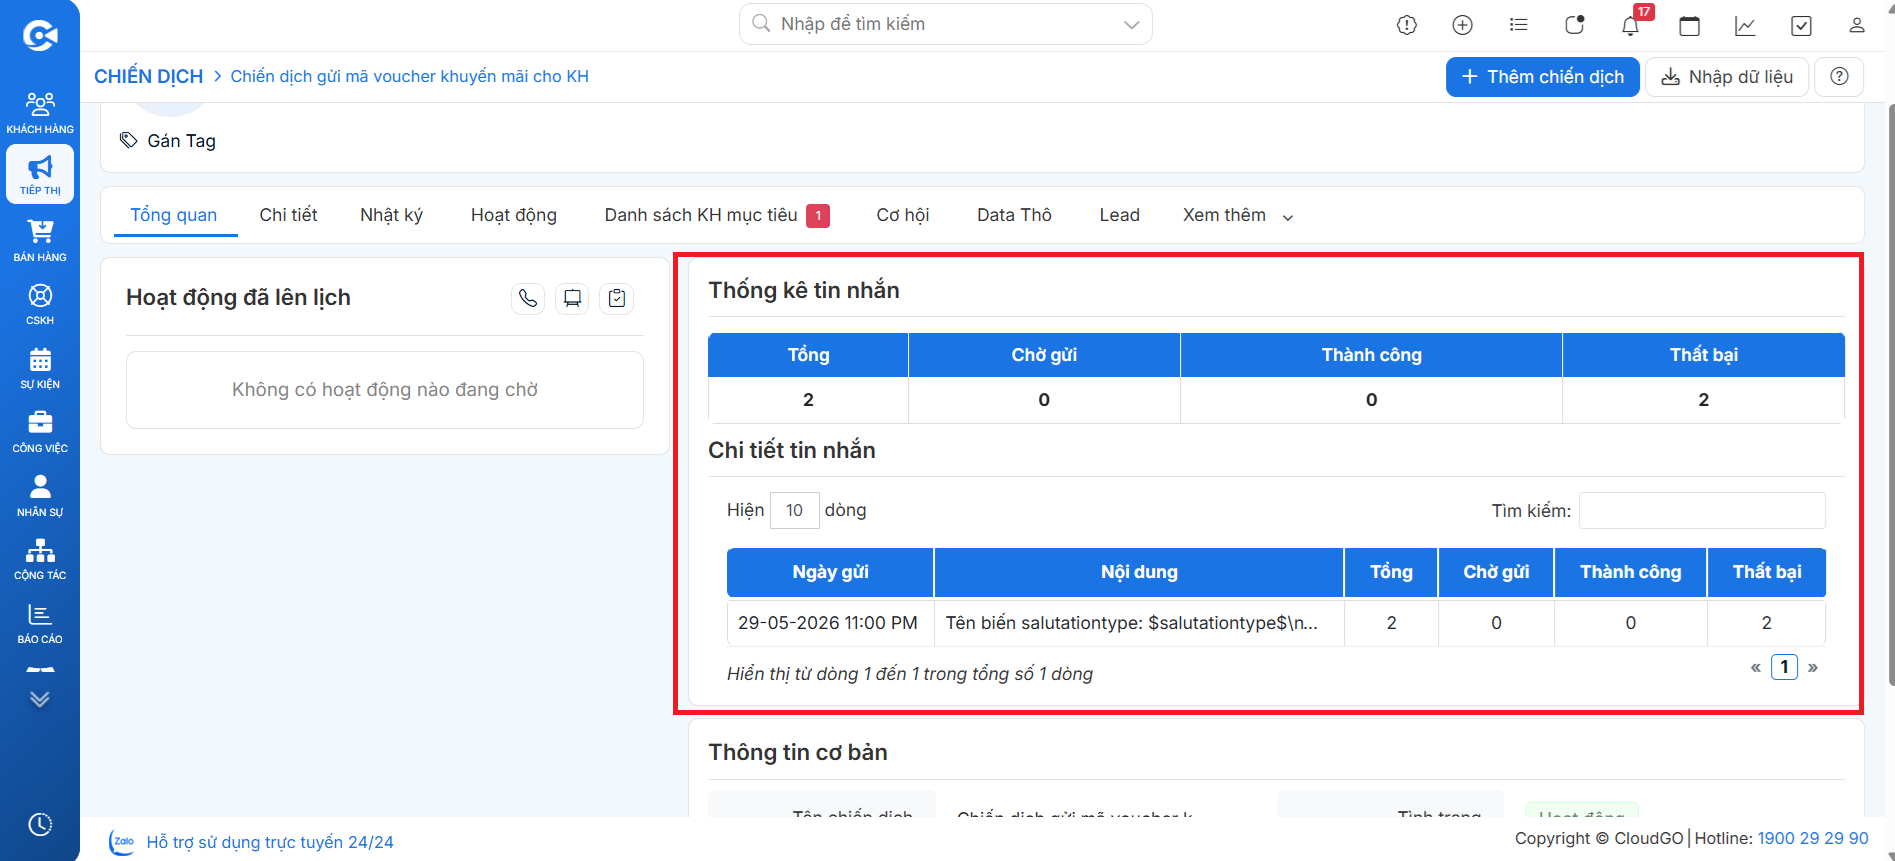Open the CSKH support module

point(40,304)
